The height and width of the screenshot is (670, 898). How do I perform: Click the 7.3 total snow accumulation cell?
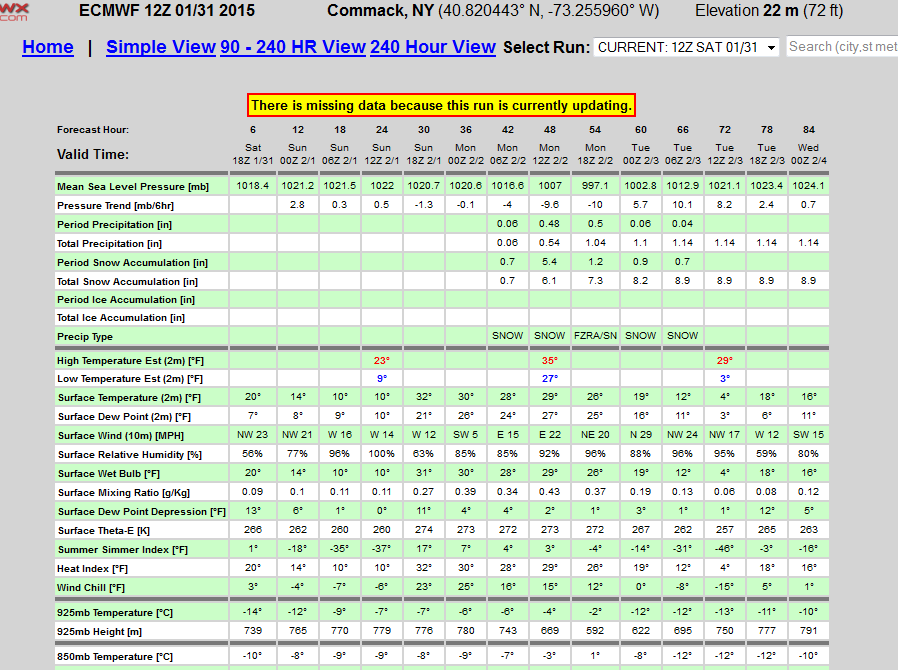[x=595, y=281]
